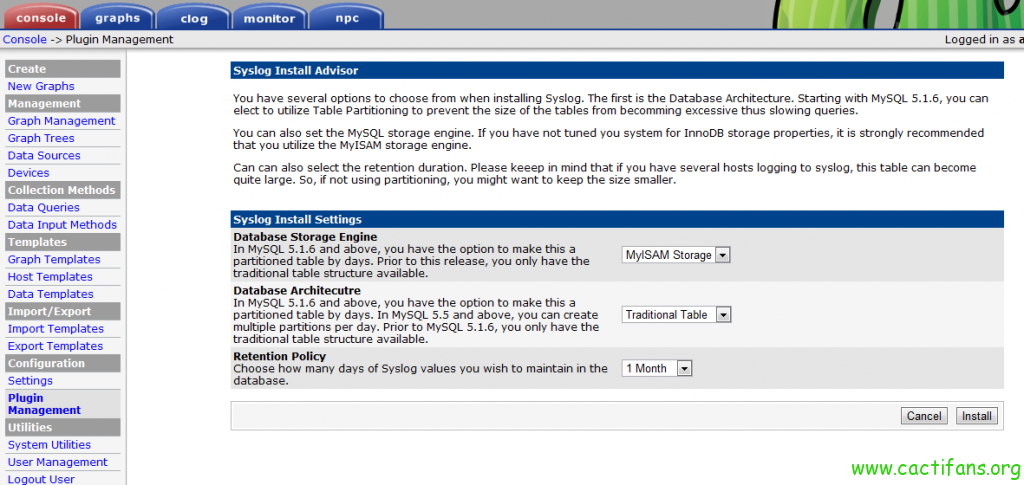Click the Syslog Install Settings header

point(616,219)
